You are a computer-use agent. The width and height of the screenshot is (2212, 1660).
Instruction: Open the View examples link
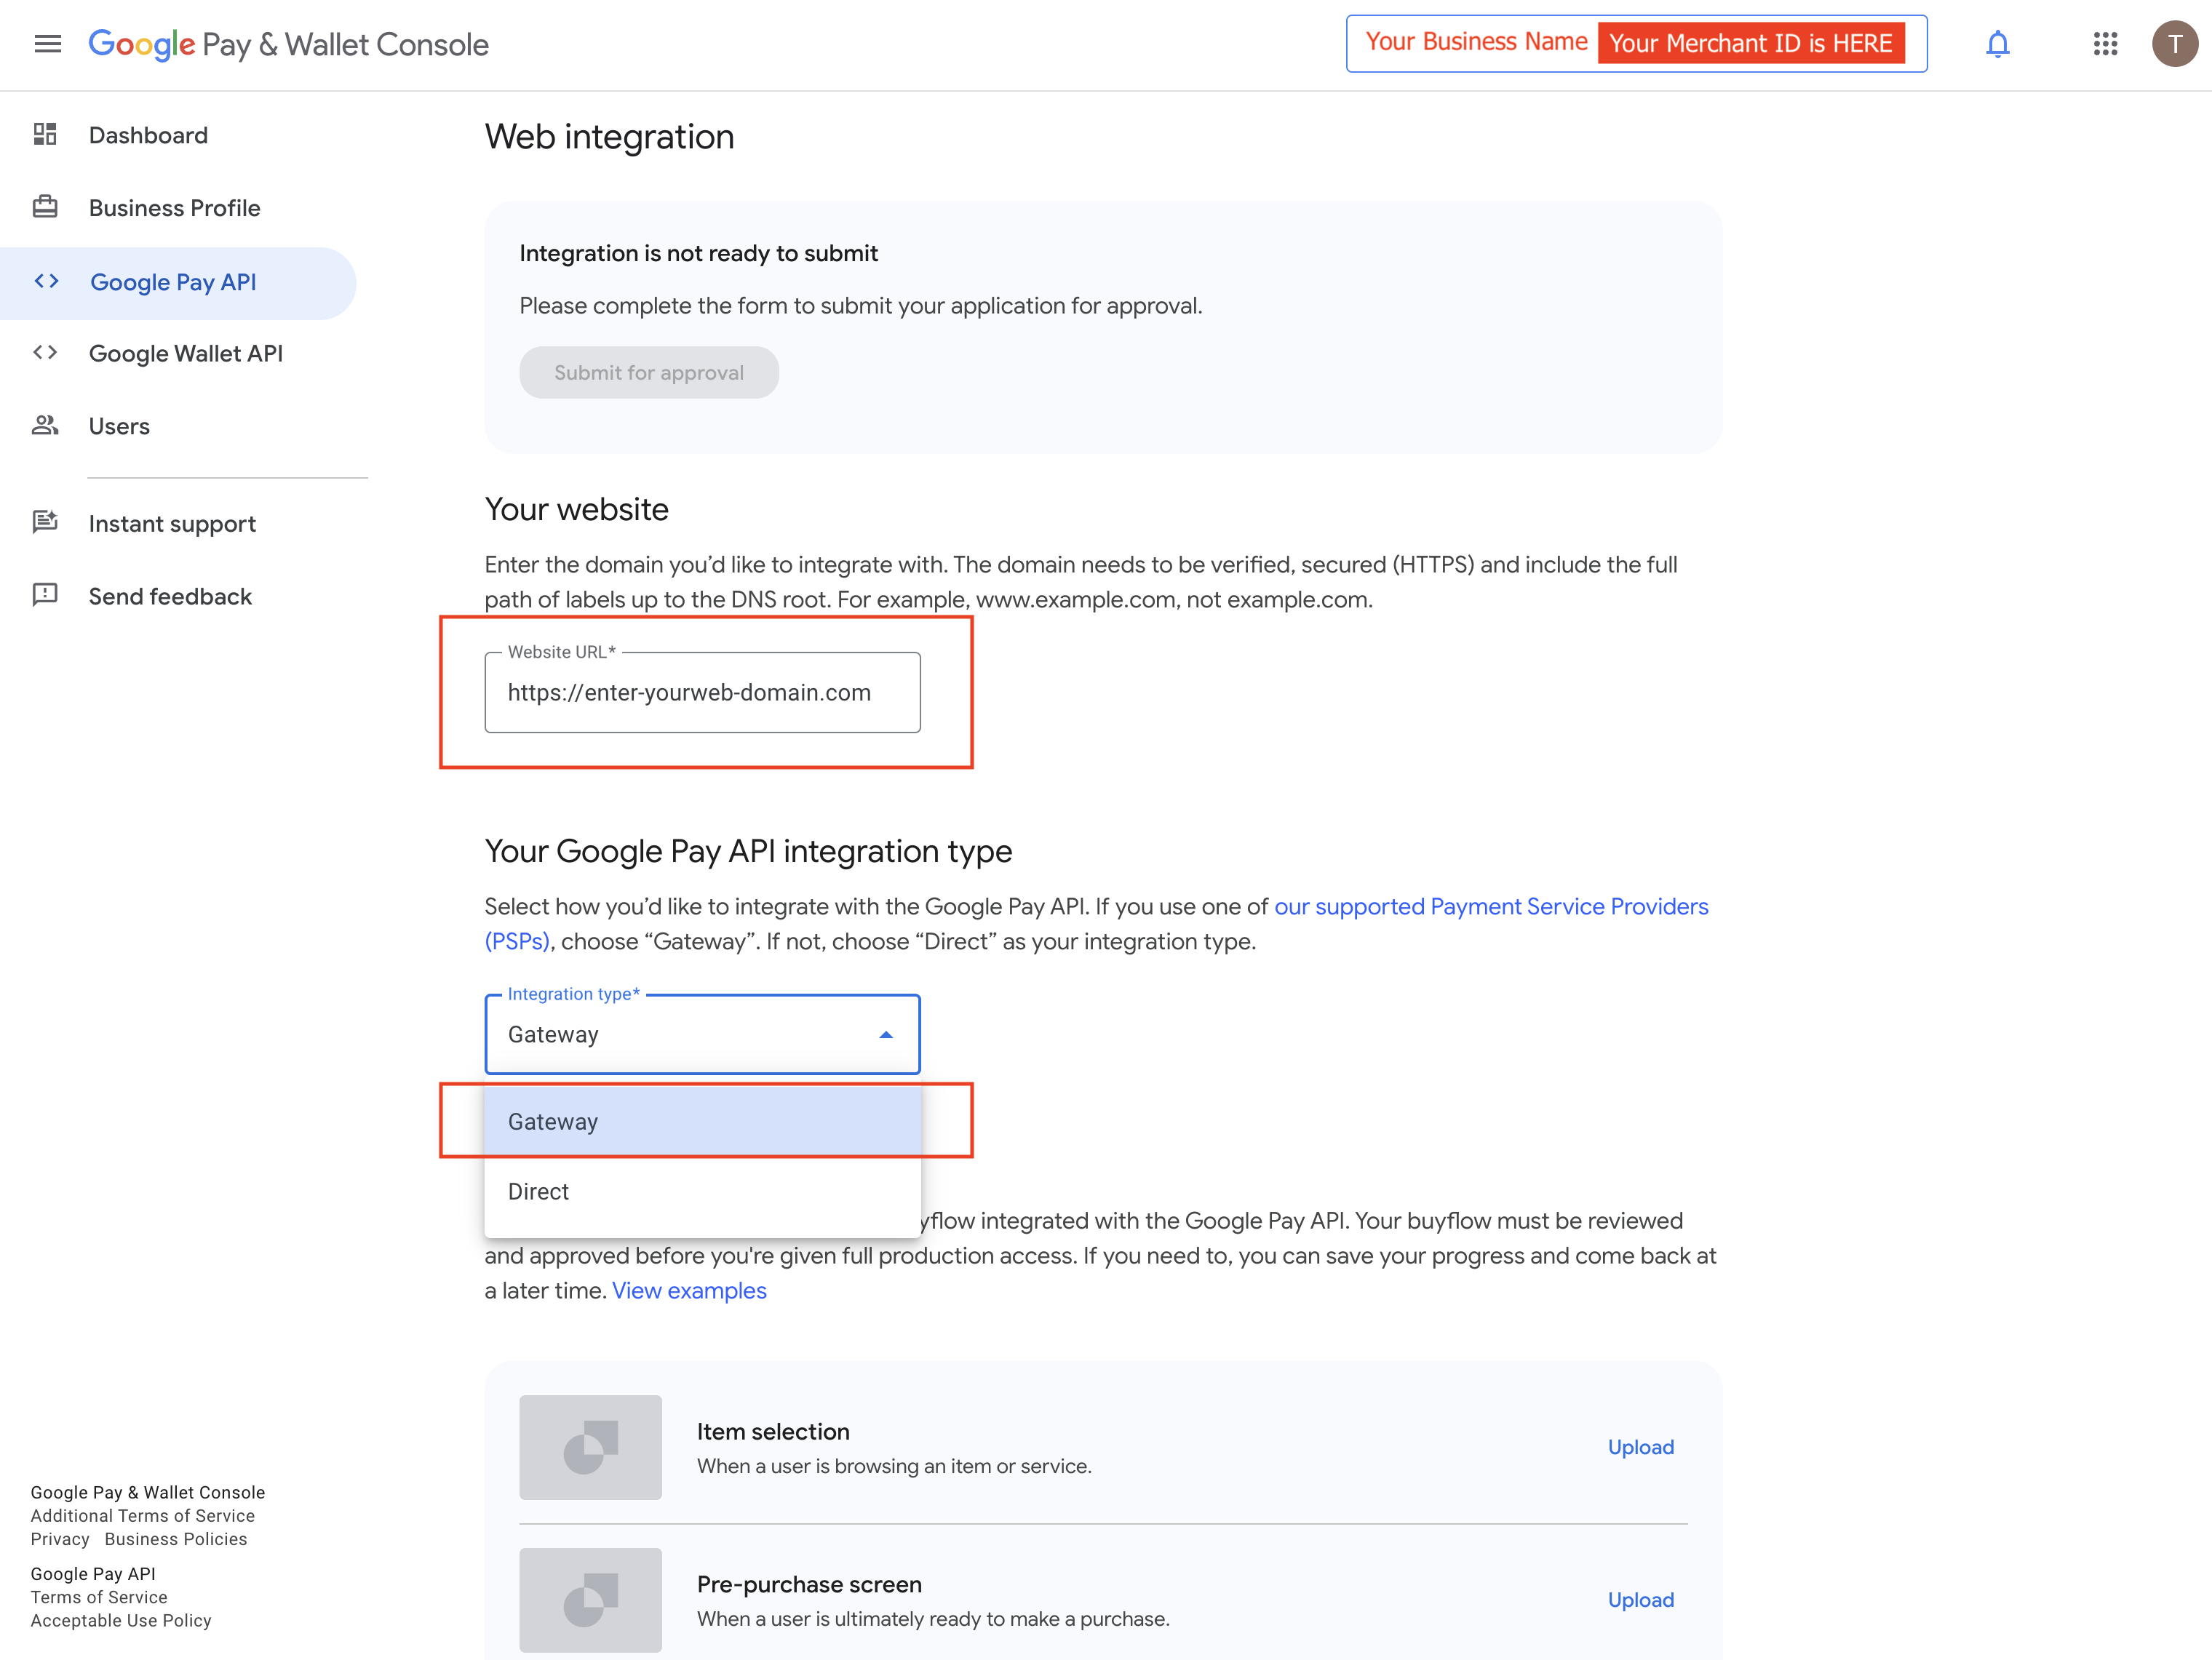(x=689, y=1291)
